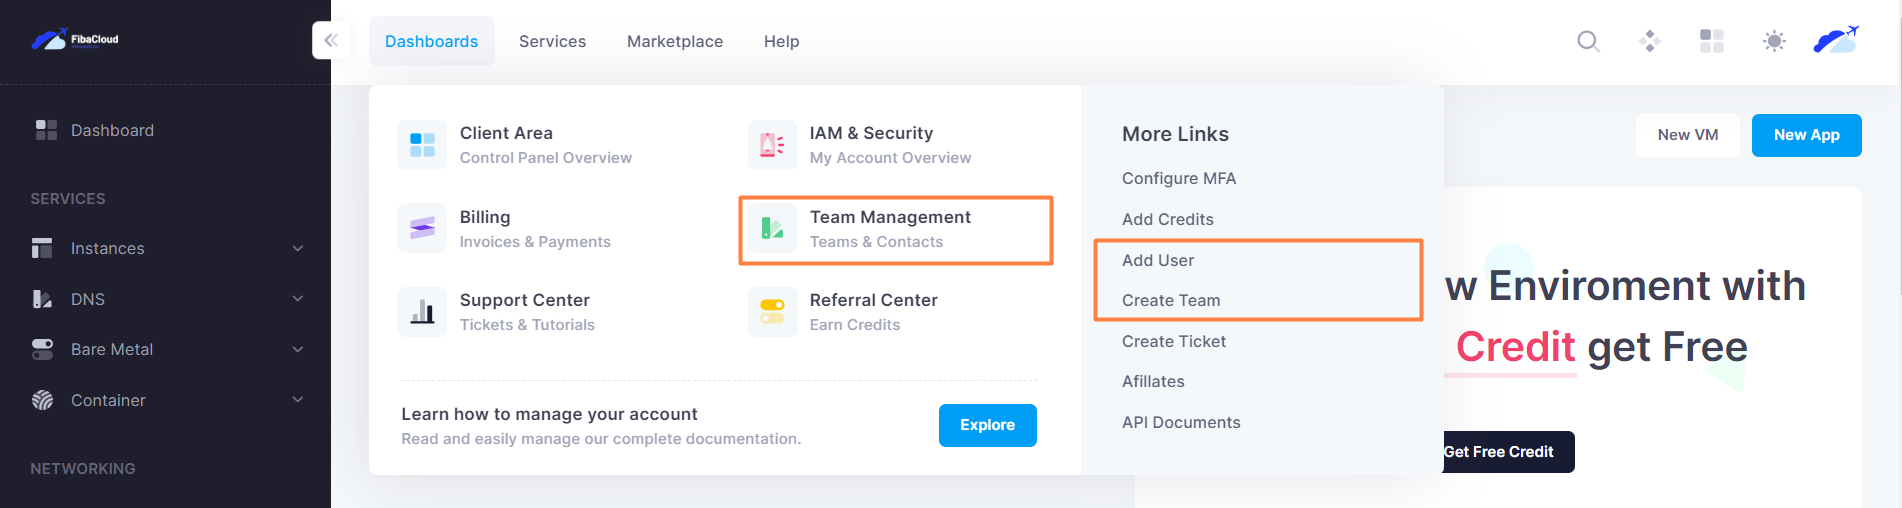Click the Dashboard grid icon in sidebar

point(46,130)
